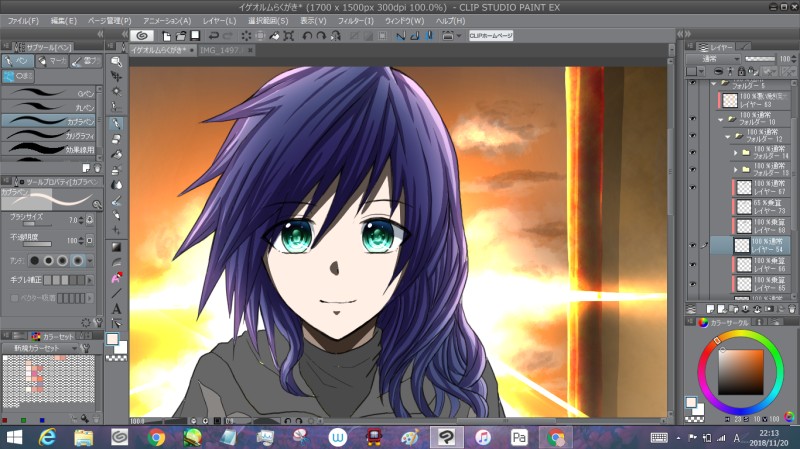Screen dimensions: 800x449
Task: Choose the strongest anti-aliasing circle option
Action: click(78, 261)
